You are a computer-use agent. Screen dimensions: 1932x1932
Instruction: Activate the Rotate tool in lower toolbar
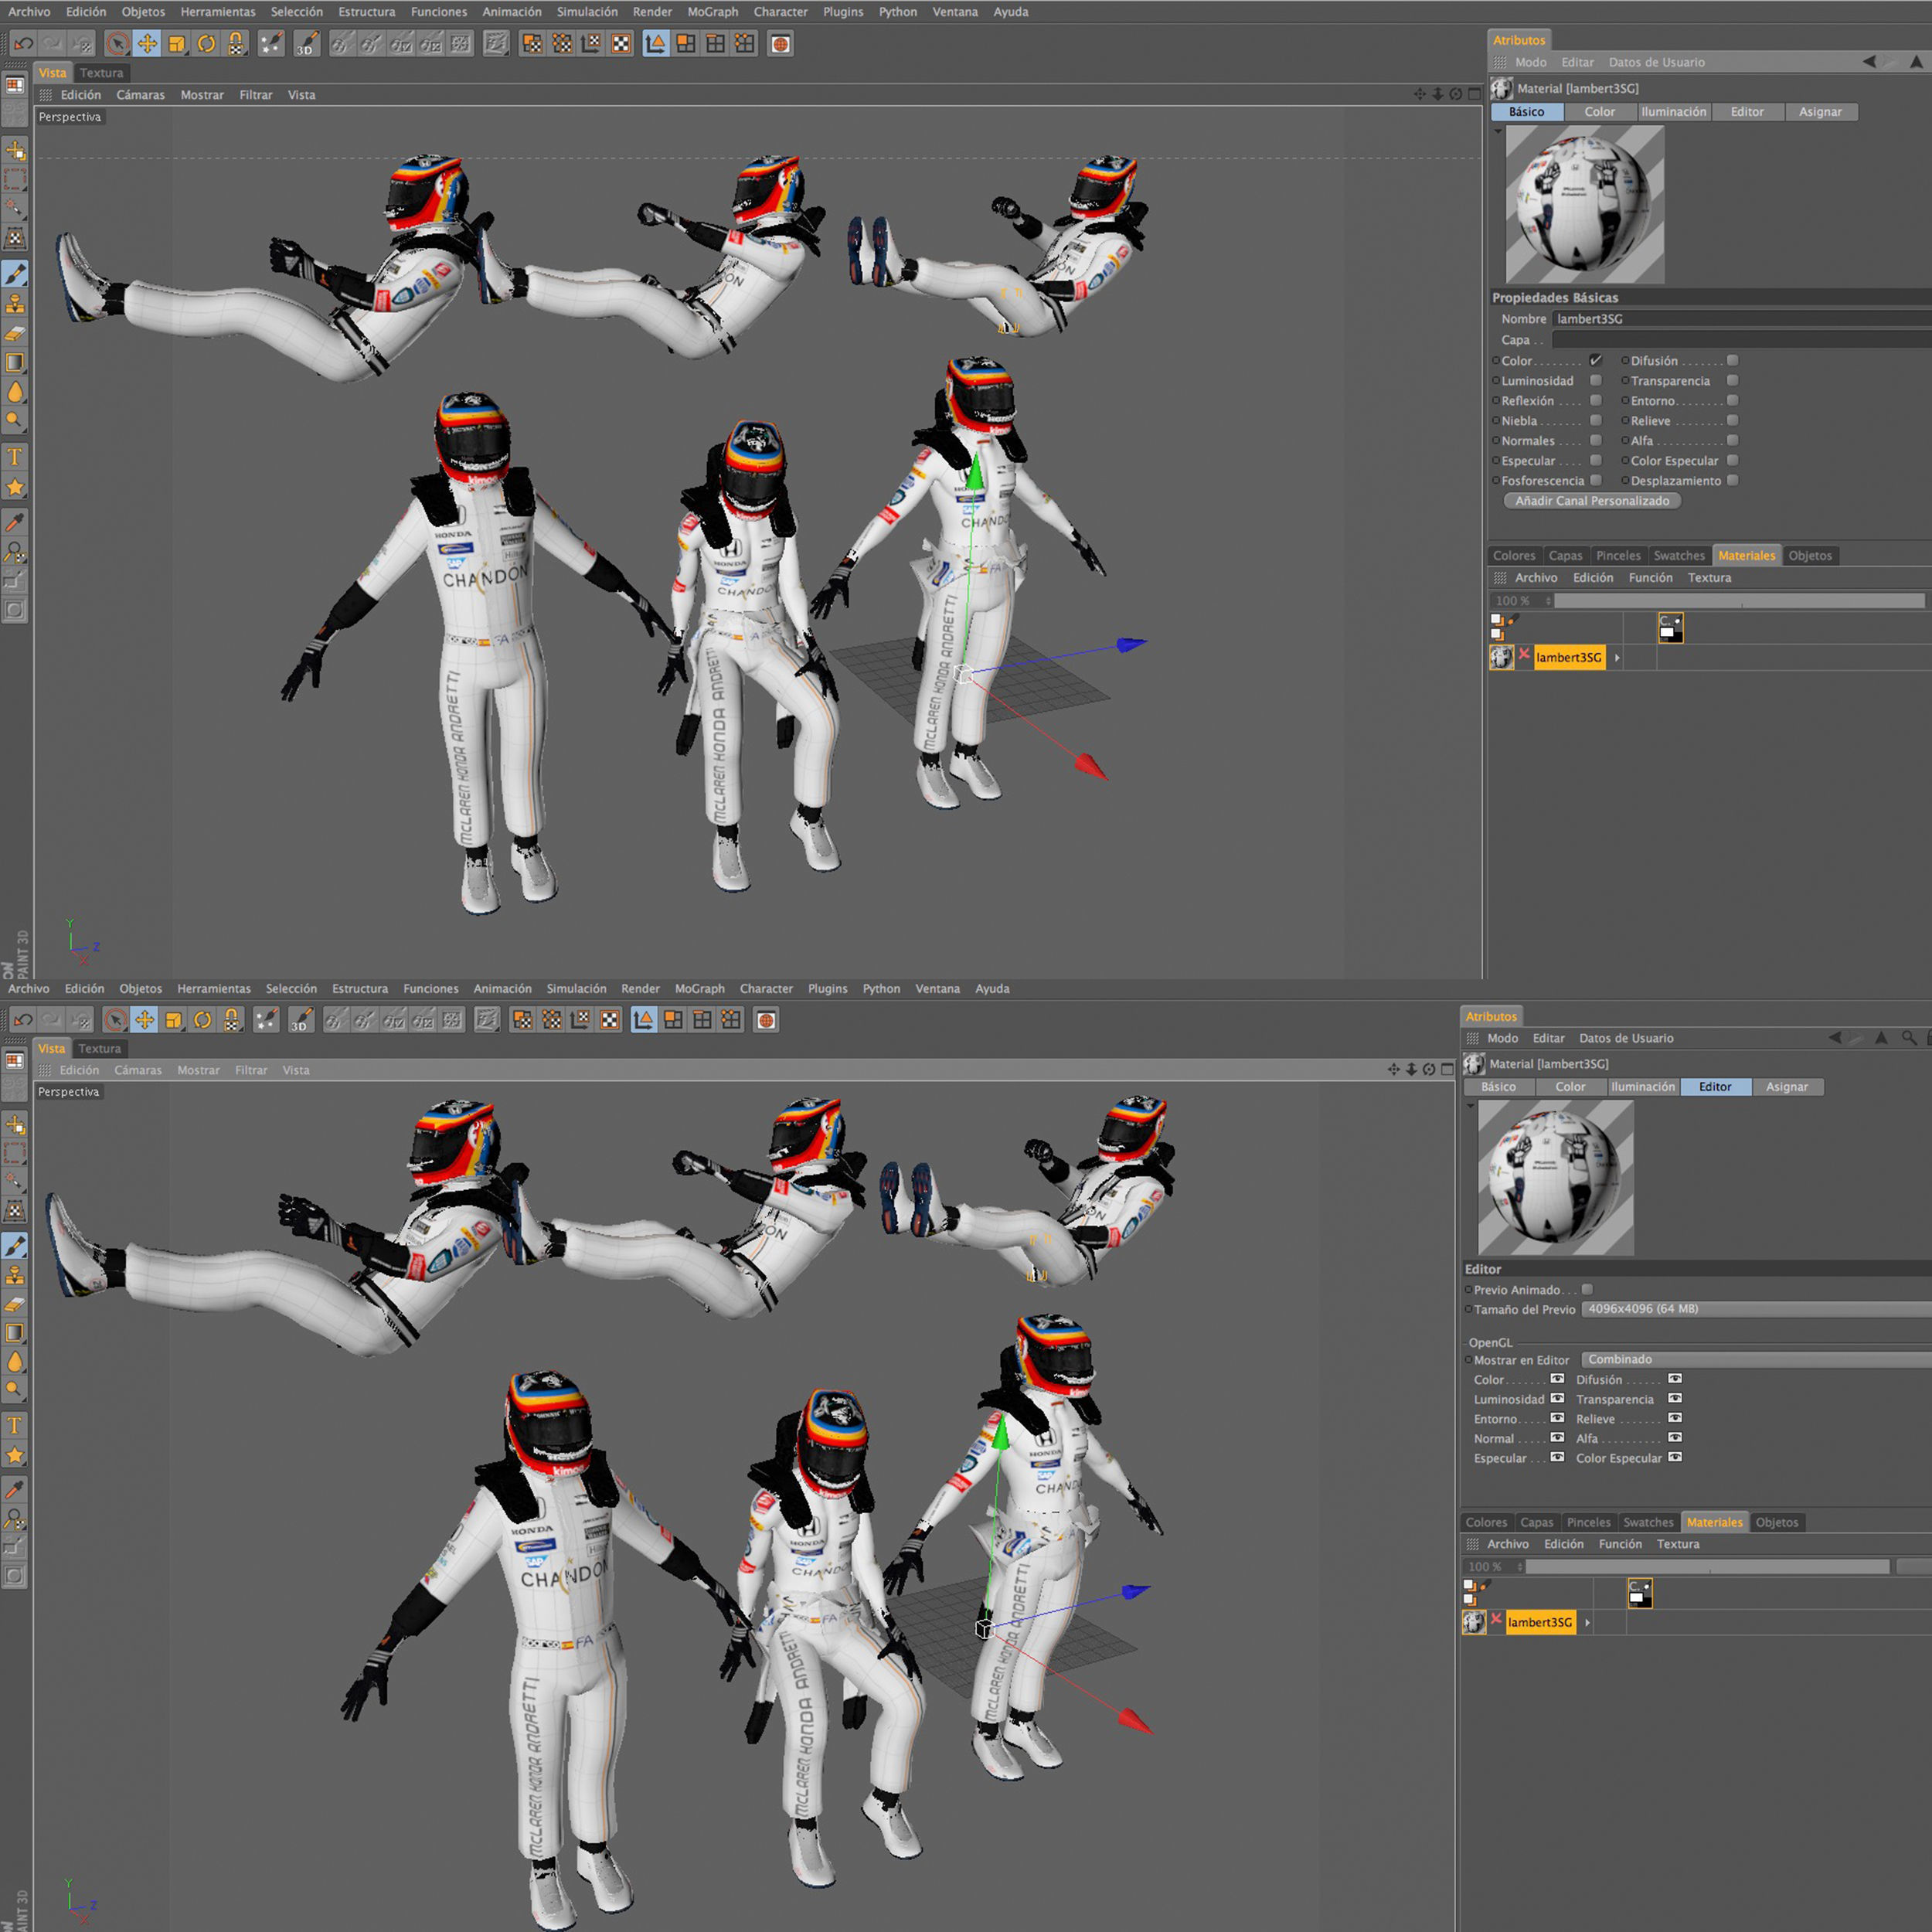tap(203, 1020)
